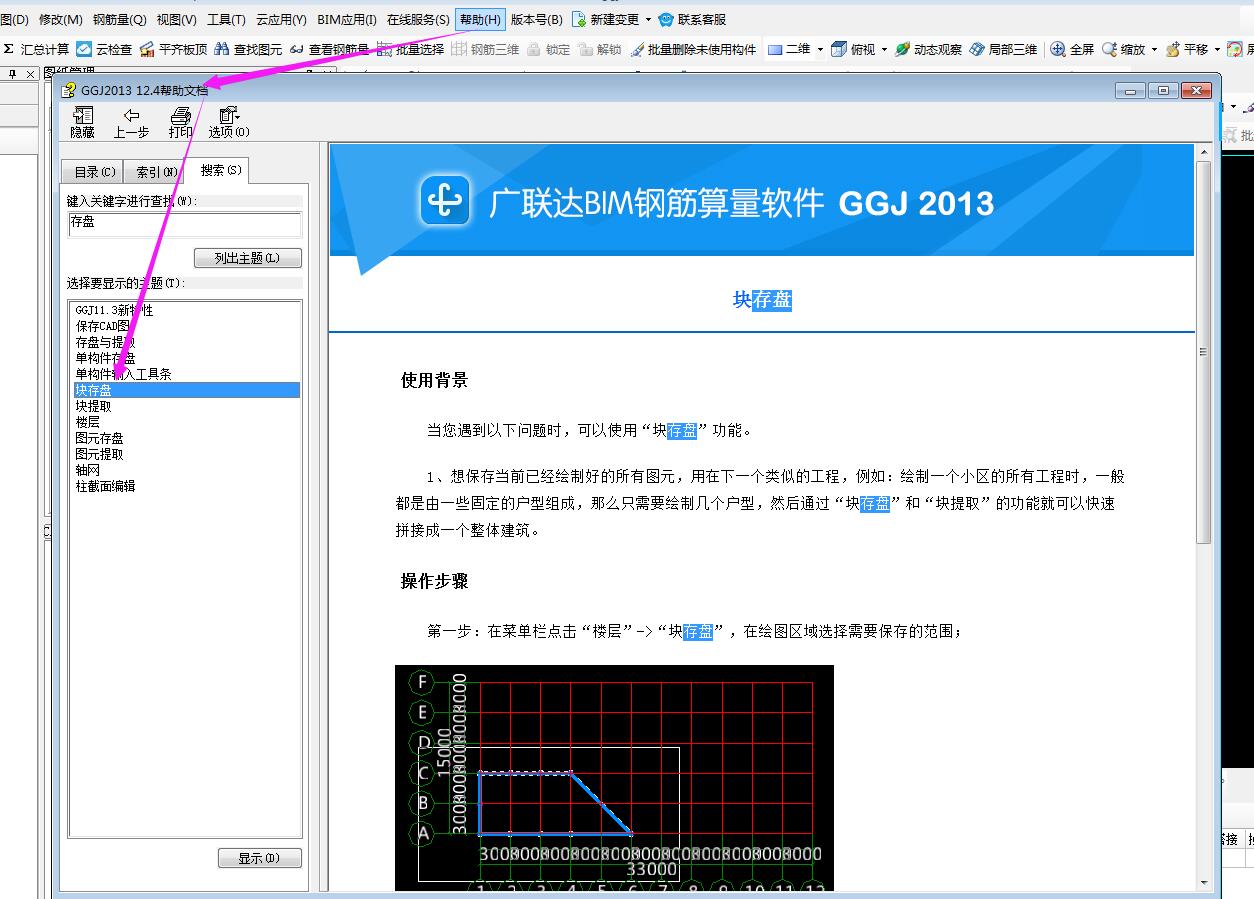
Task: Click scroll down arrow of help content
Action: (x=1203, y=883)
